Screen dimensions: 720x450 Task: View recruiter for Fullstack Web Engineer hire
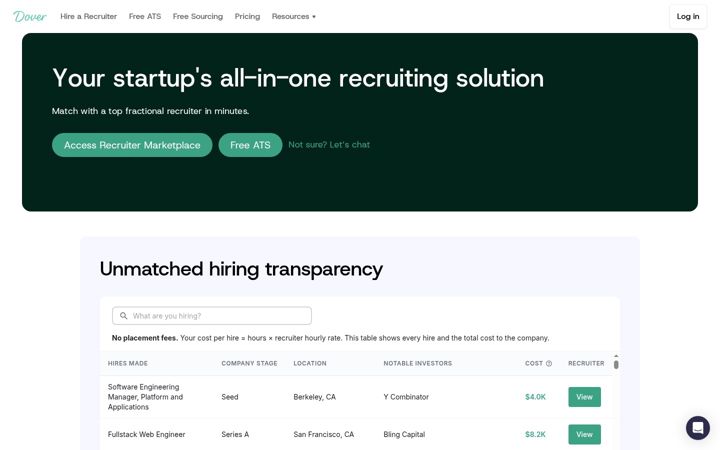(x=585, y=434)
